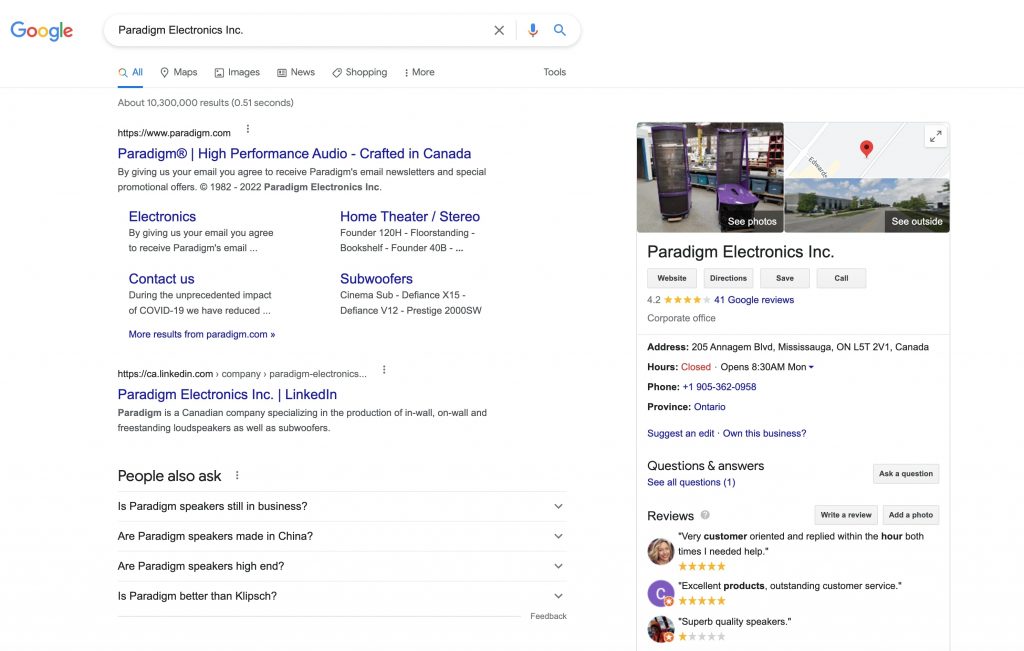This screenshot has height=651, width=1024.
Task: Open search Tools
Action: tap(554, 72)
